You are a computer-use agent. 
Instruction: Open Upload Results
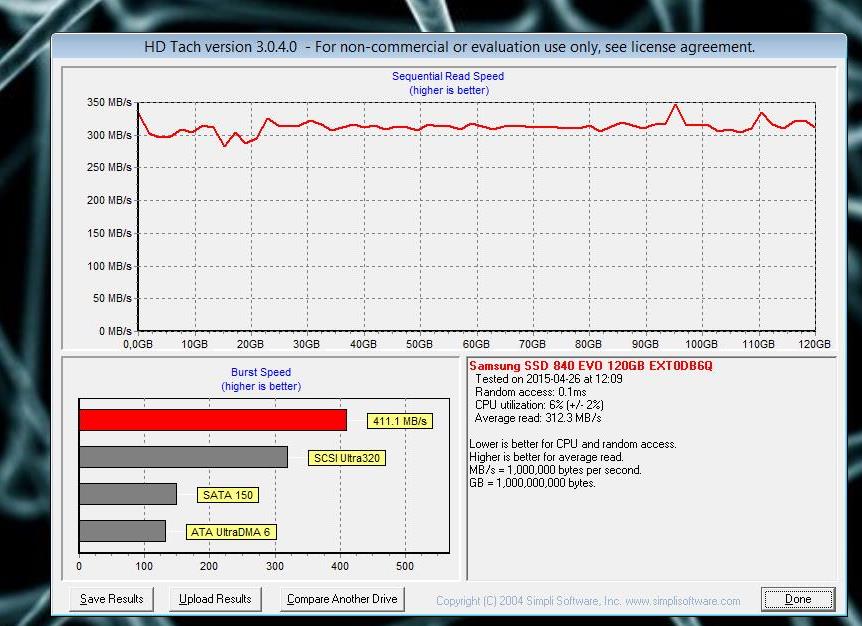[x=215, y=599]
